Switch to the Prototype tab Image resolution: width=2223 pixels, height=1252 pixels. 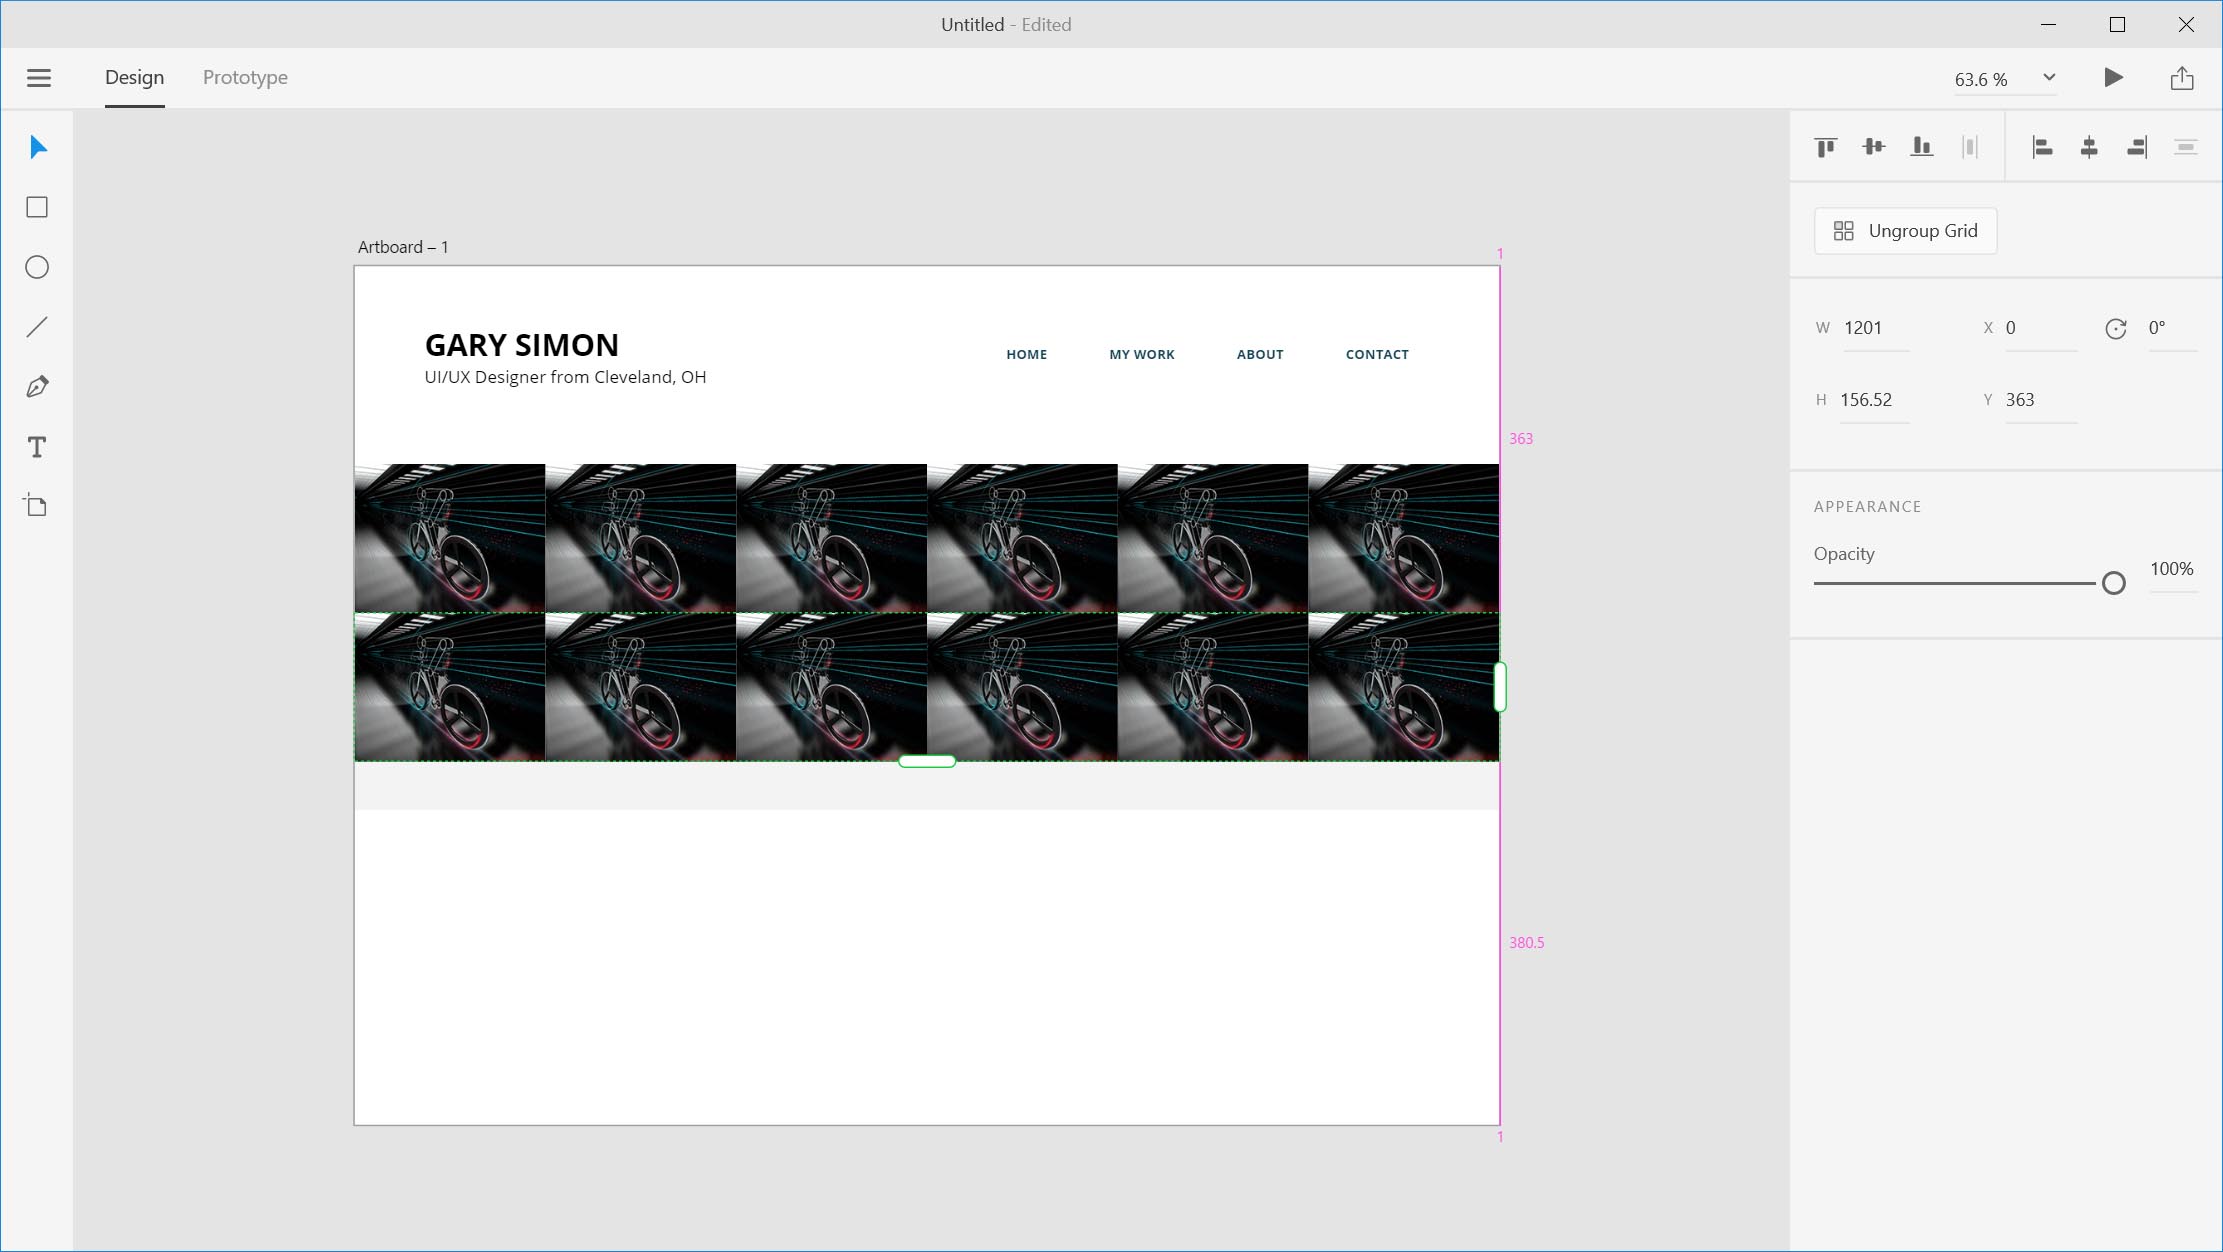[x=244, y=77]
